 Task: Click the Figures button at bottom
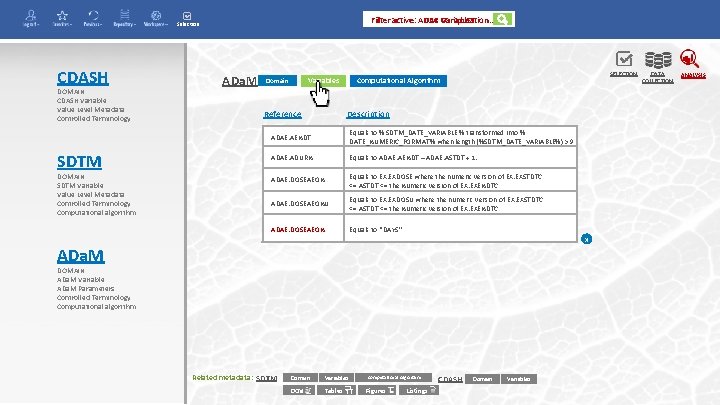[379, 390]
